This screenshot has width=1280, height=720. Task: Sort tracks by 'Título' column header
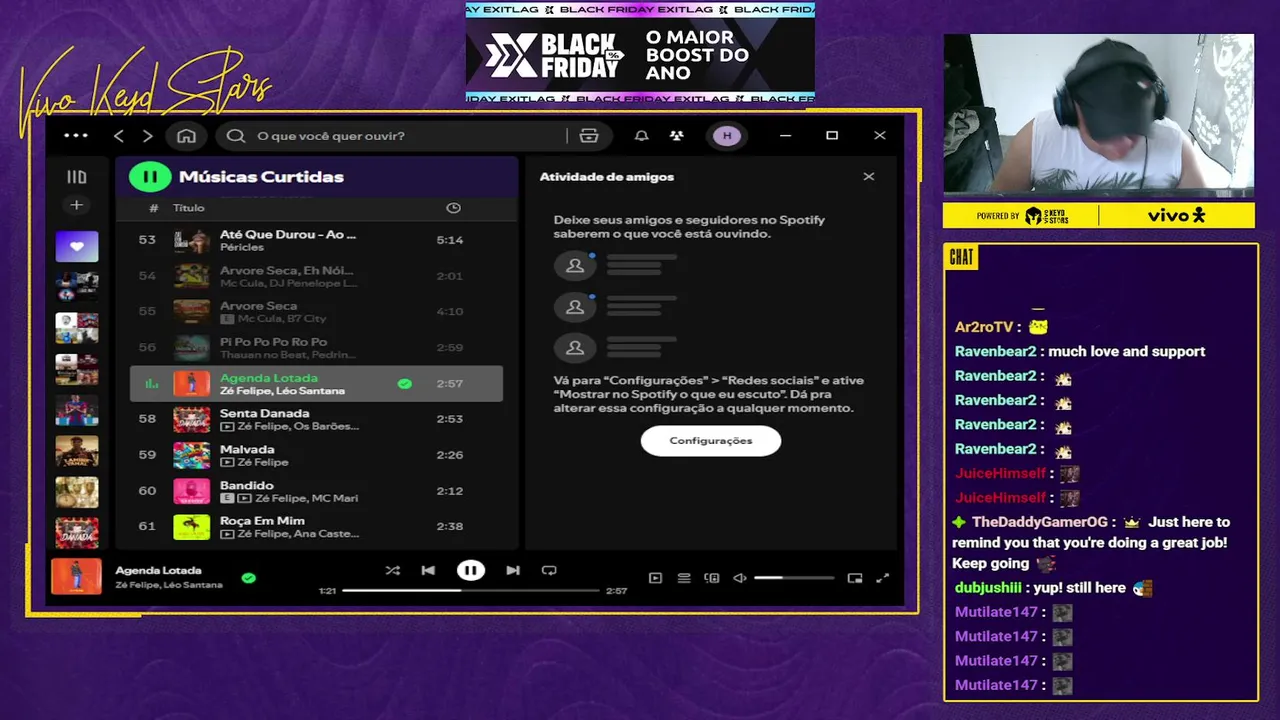(x=189, y=208)
